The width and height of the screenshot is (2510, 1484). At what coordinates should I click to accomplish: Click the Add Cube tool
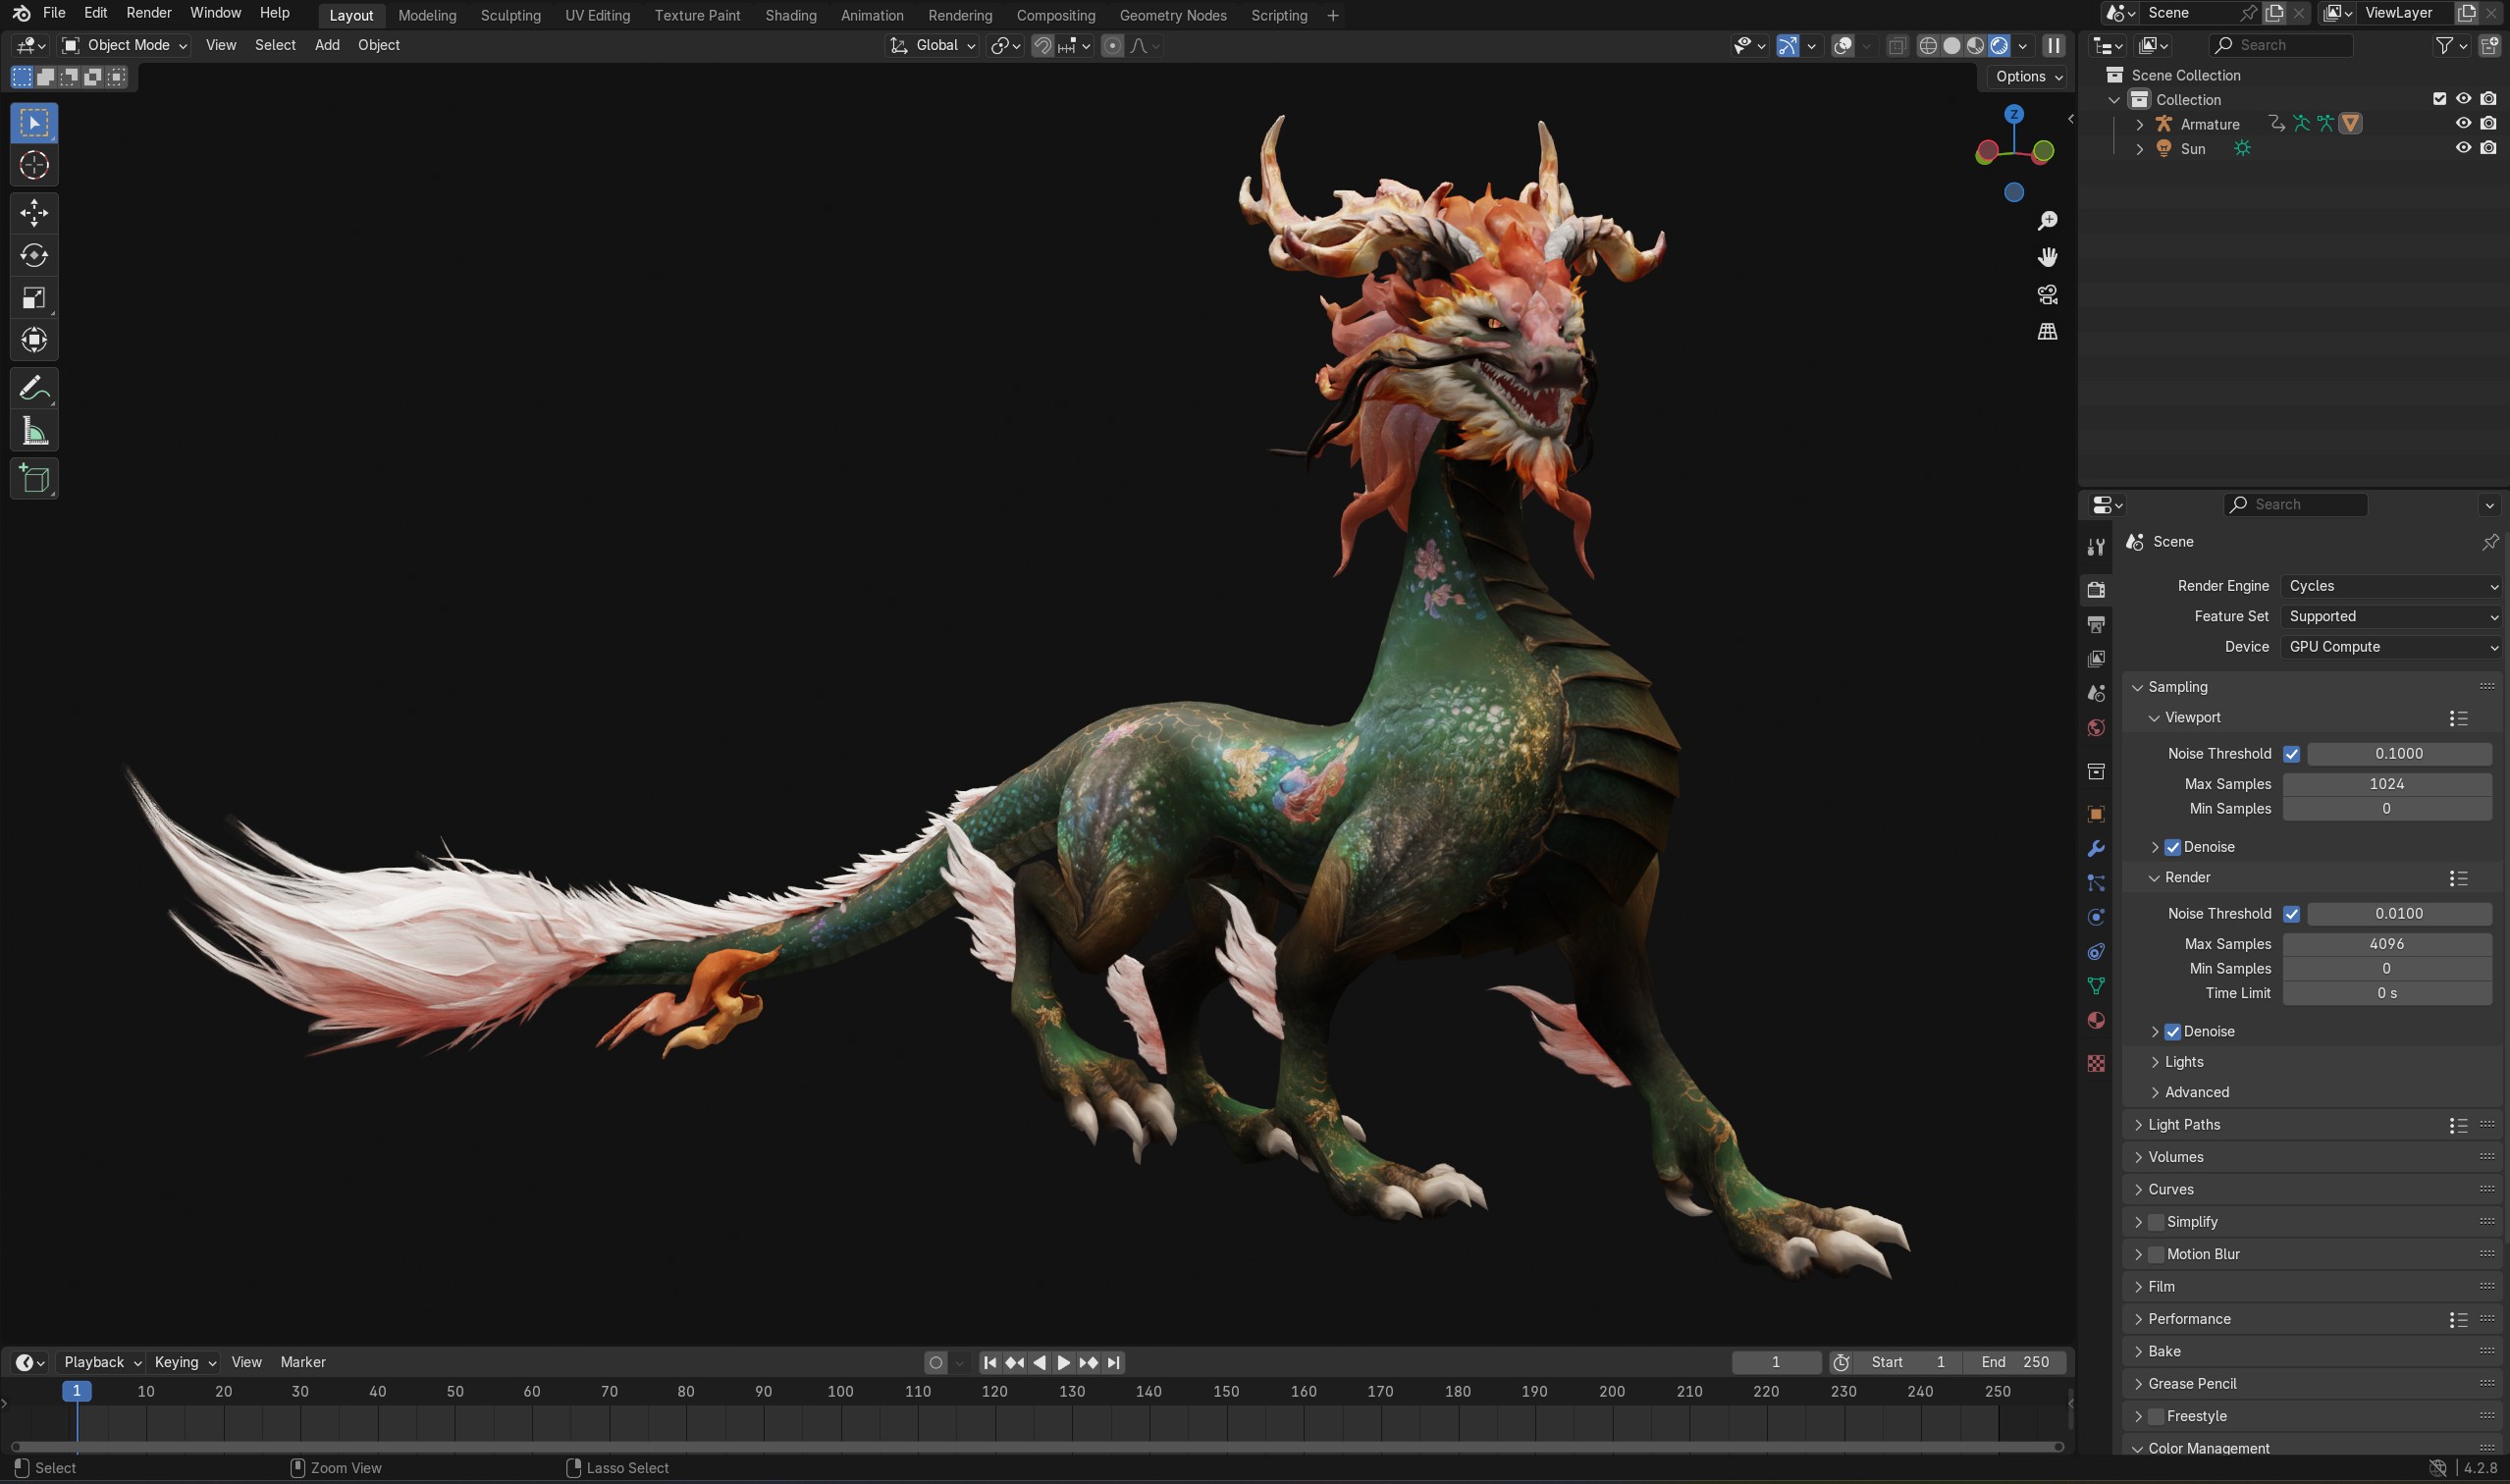[x=34, y=479]
